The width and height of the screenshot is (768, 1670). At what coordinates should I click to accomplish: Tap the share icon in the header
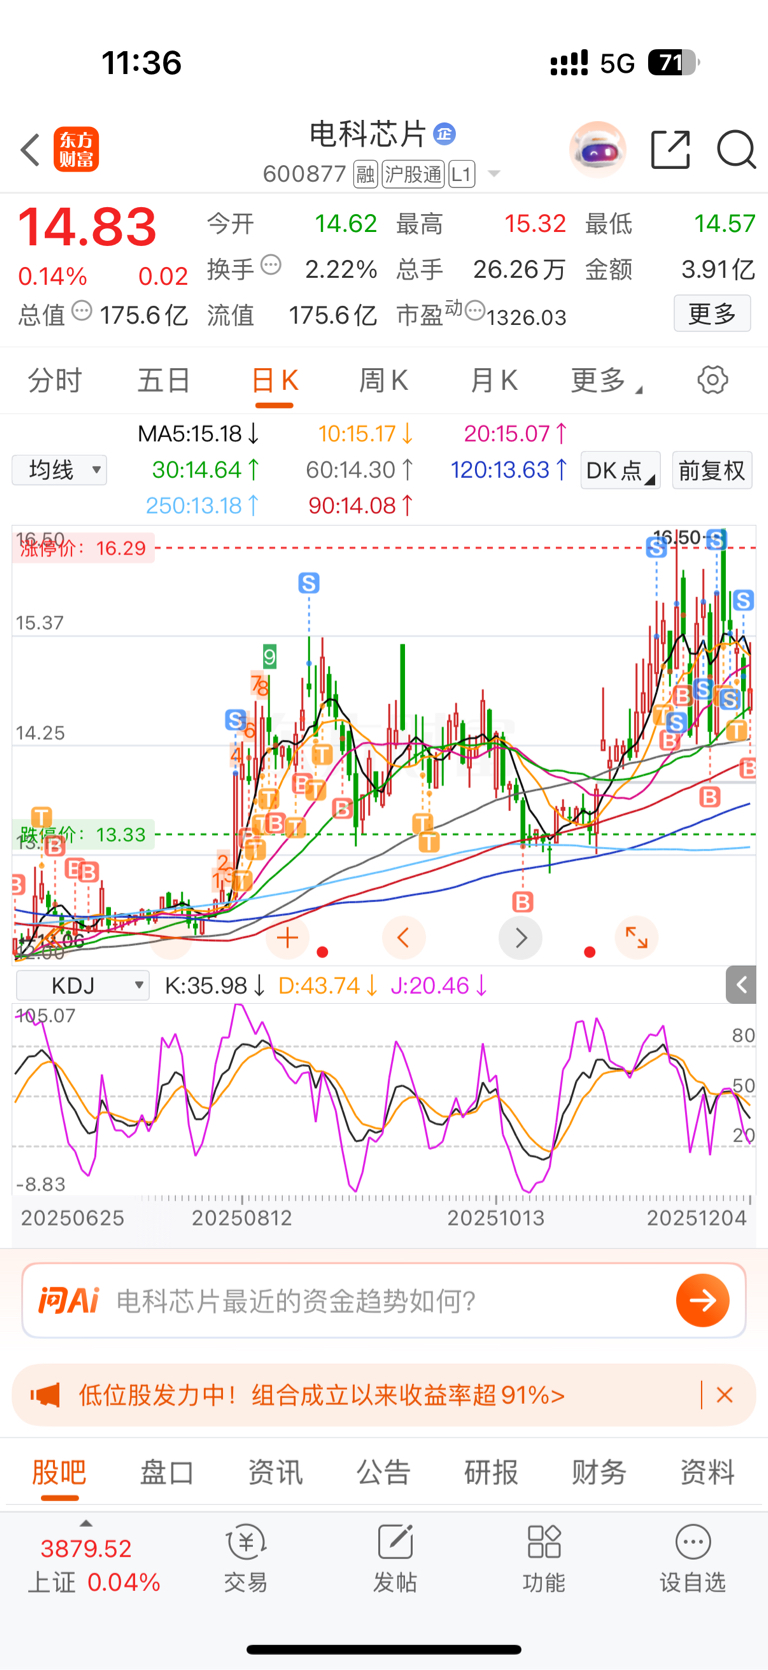coord(670,150)
